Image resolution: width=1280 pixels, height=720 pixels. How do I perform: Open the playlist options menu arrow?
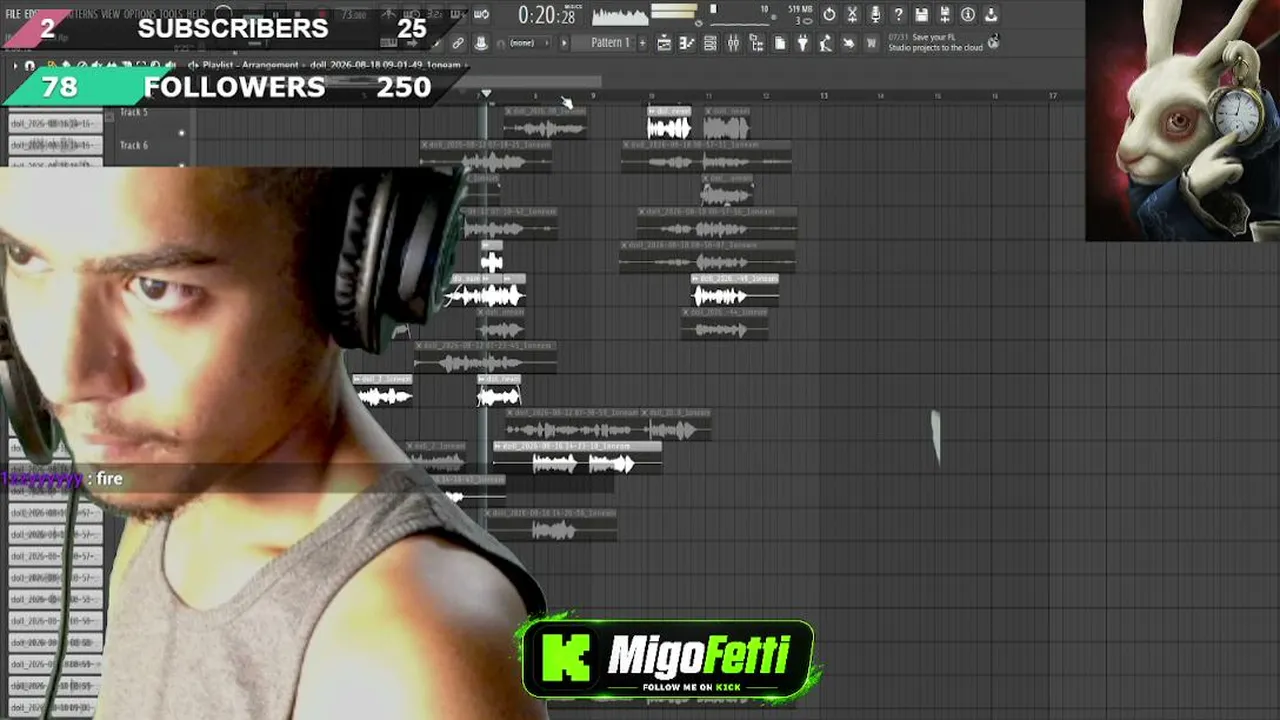pos(15,66)
